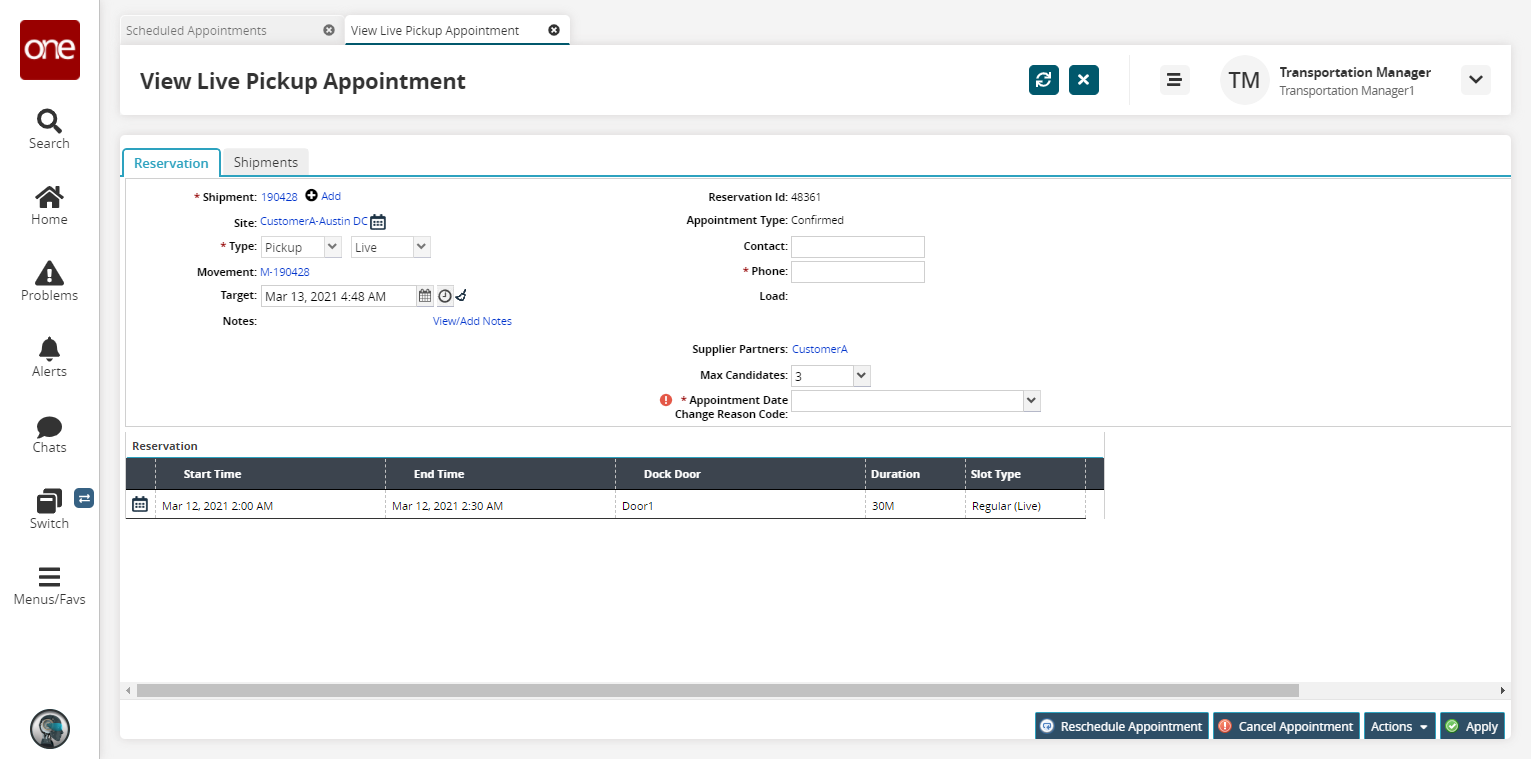This screenshot has height=759, width=1531.
Task: Click the horizontal scrollbar thumb
Action: coord(717,690)
